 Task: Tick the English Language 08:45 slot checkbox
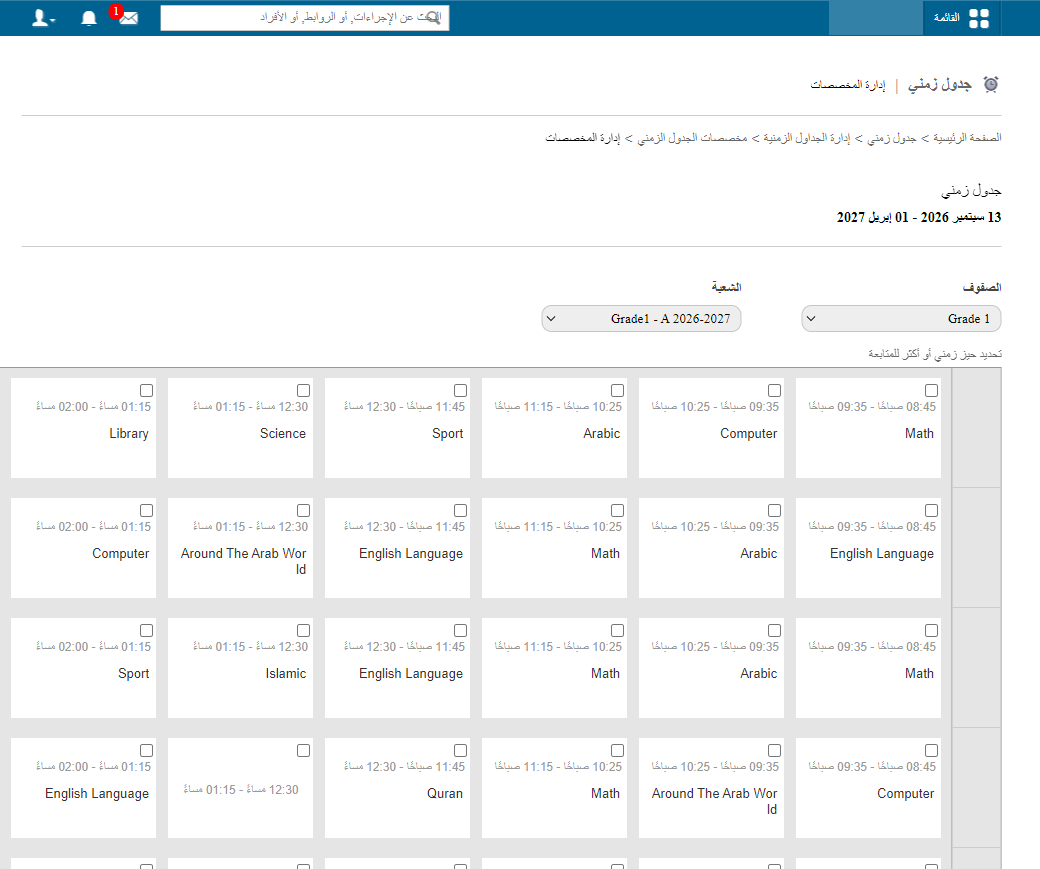(x=932, y=511)
